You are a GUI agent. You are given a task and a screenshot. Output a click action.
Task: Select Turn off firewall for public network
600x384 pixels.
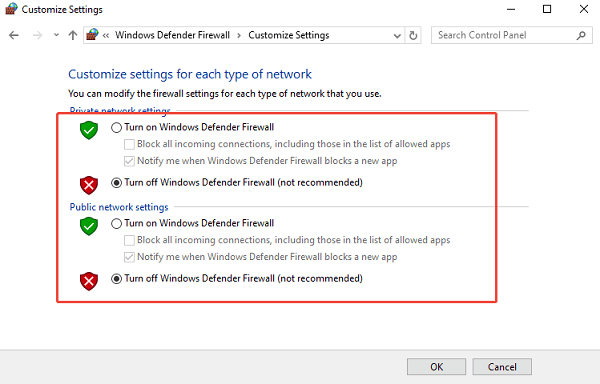point(116,278)
